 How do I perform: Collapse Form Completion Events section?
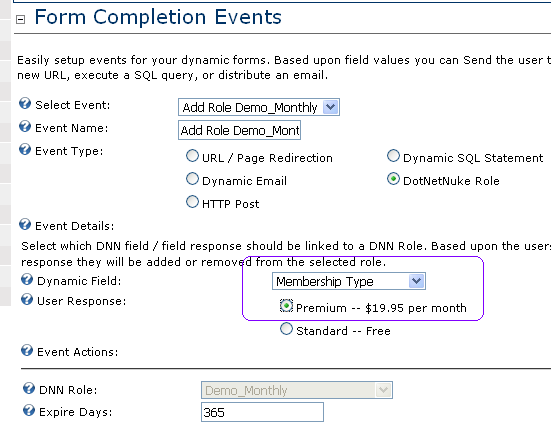(21, 20)
